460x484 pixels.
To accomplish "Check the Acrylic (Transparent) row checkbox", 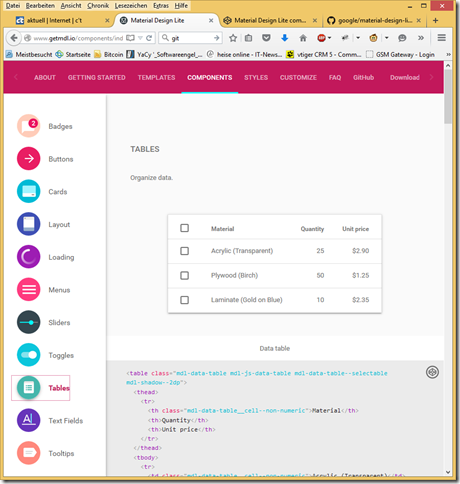I will (184, 251).
